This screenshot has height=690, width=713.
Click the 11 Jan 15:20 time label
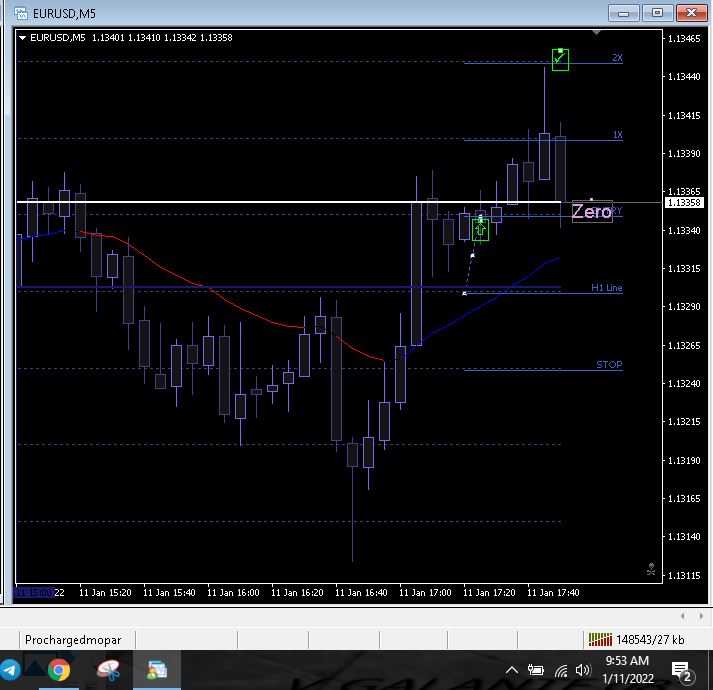(x=105, y=593)
